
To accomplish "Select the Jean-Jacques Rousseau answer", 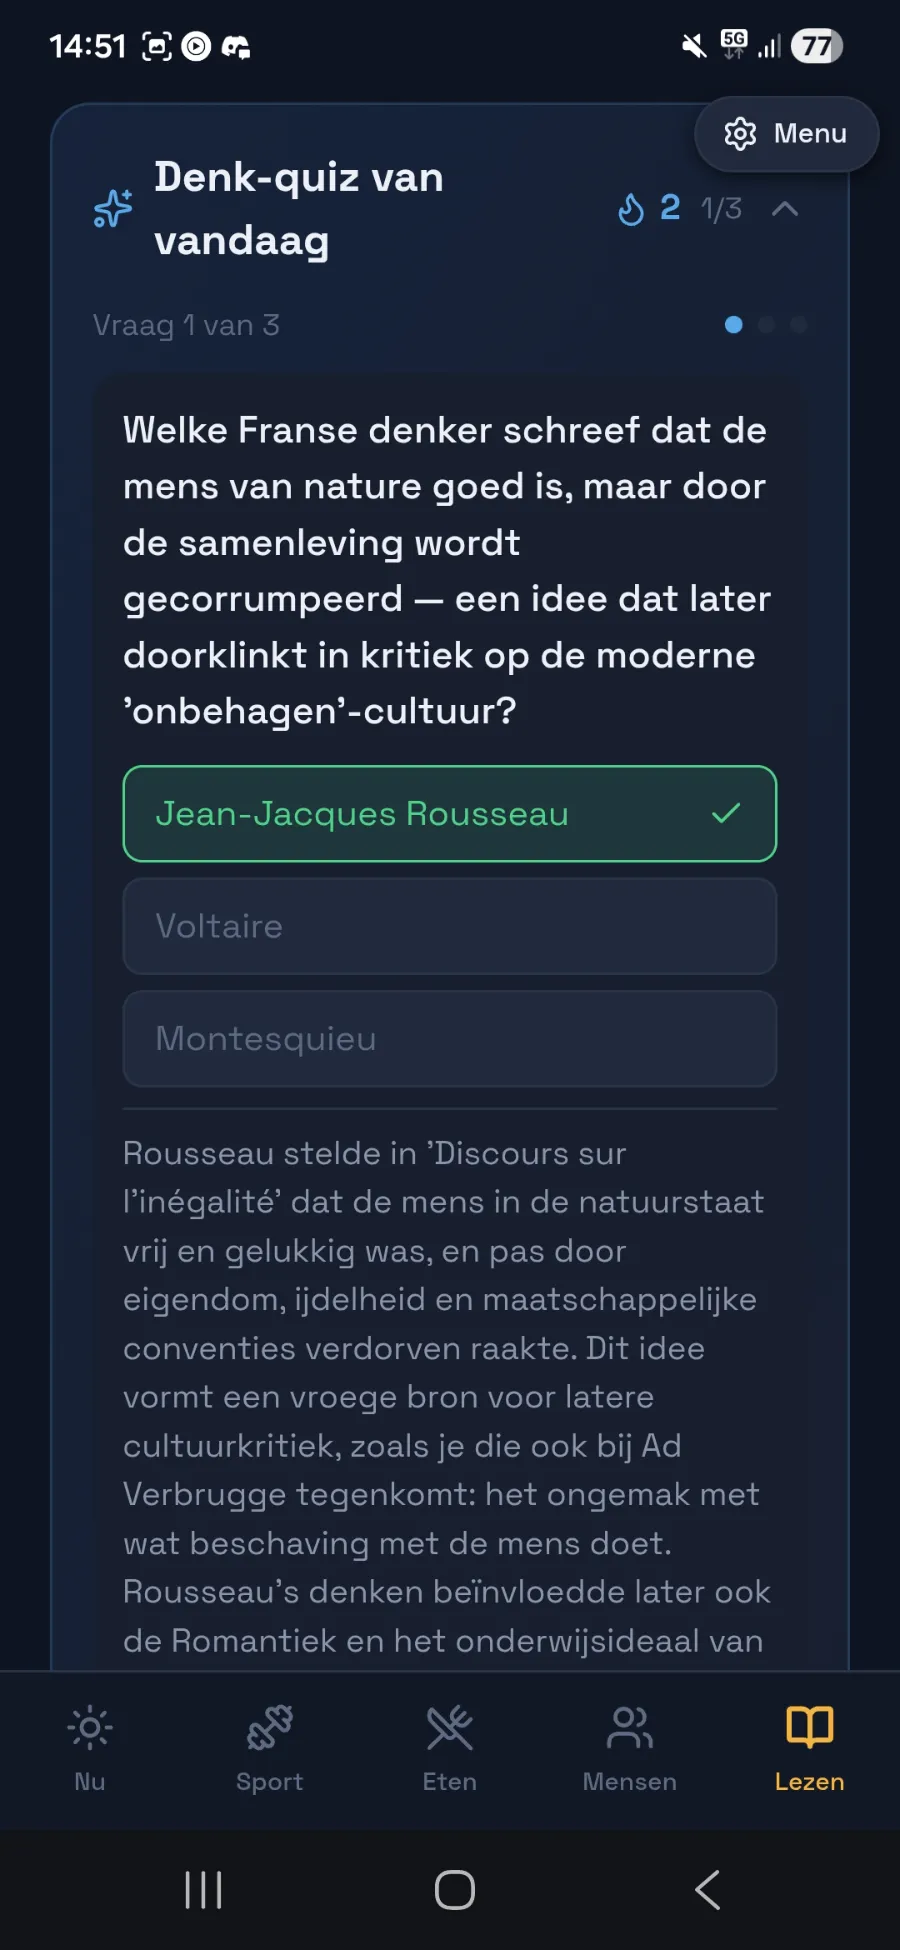I will [450, 814].
